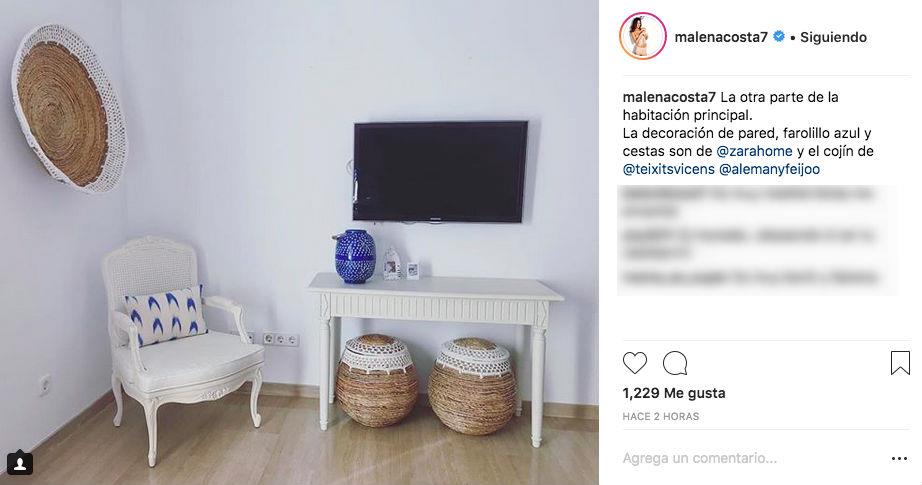This screenshot has width=922, height=485.
Task: Open comments via speech bubble icon
Action: click(675, 363)
